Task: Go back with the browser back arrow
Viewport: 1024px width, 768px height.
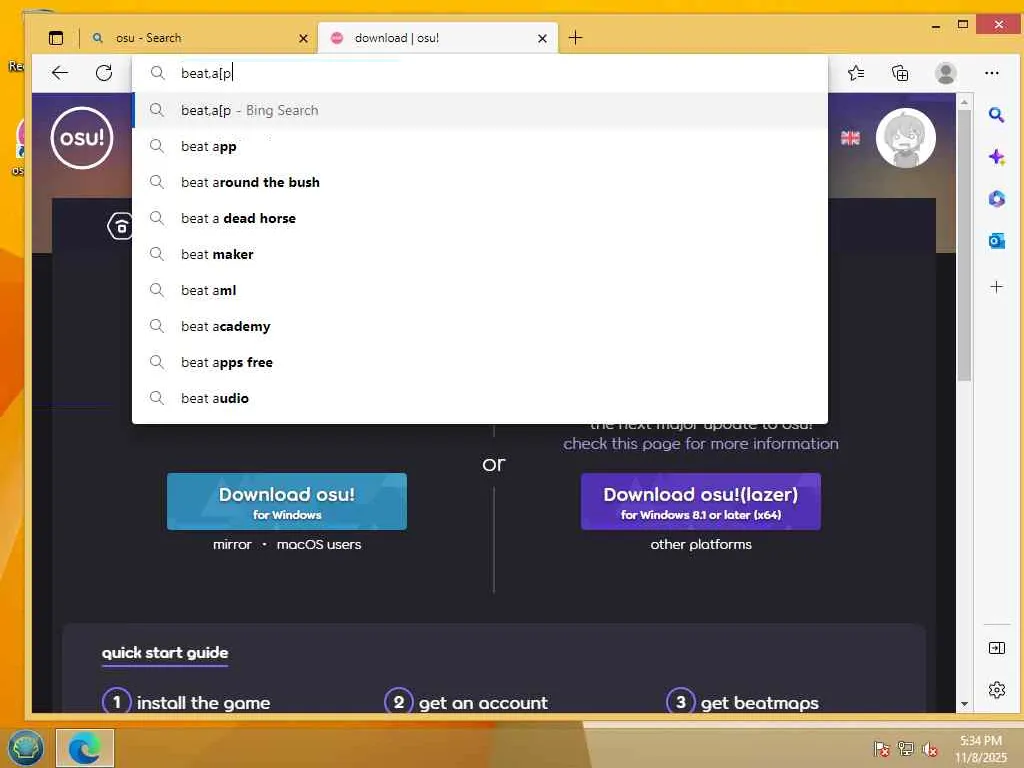Action: point(60,72)
